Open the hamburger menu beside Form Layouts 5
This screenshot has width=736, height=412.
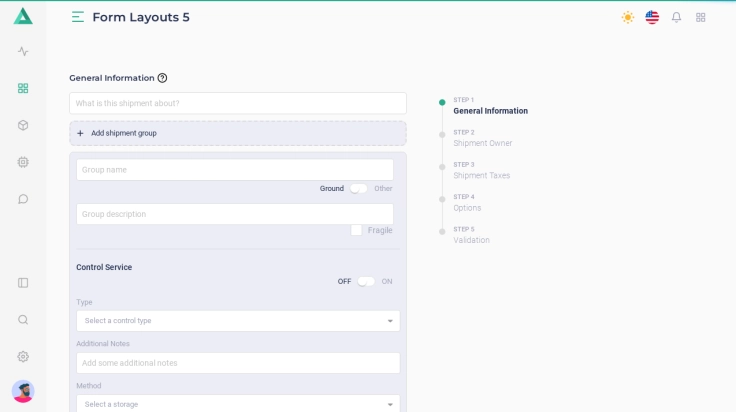coord(78,17)
